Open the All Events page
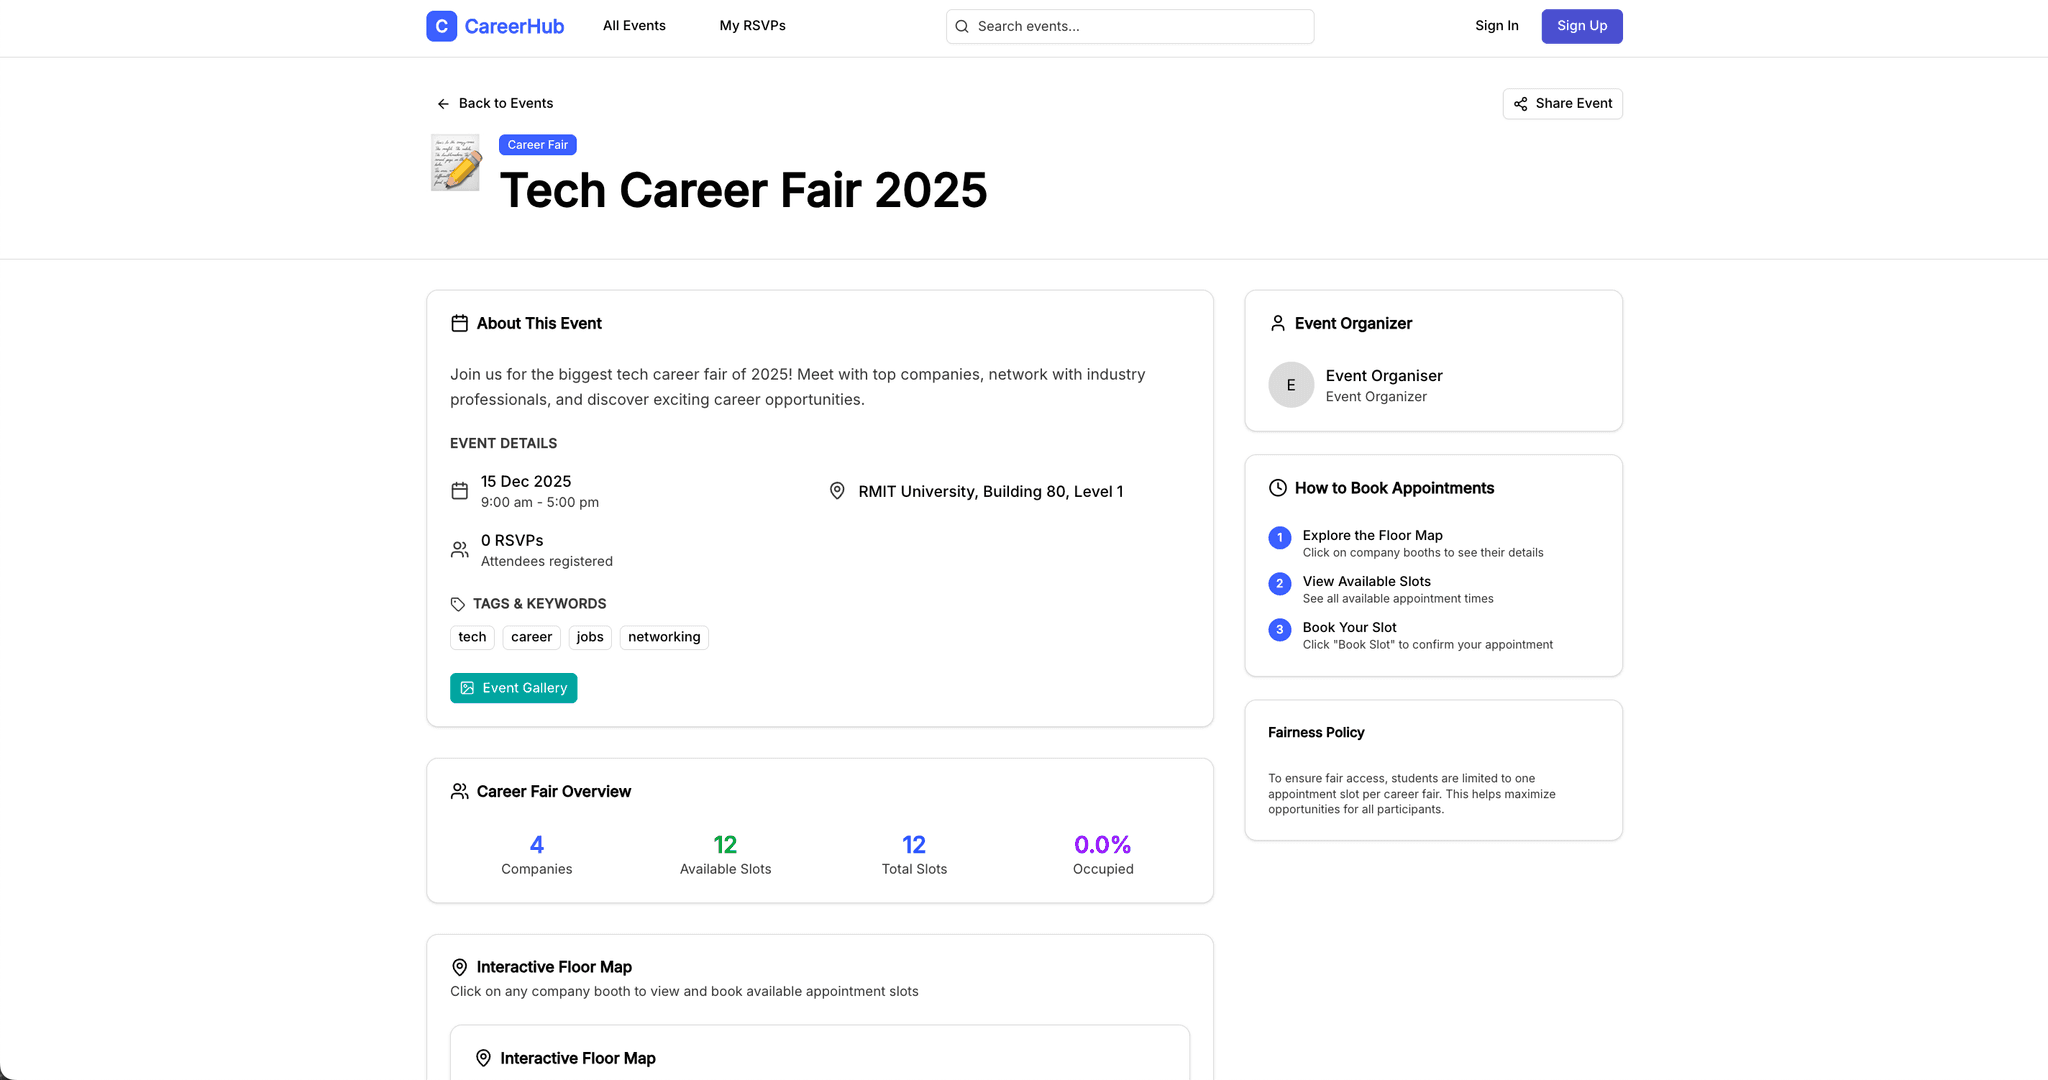 [633, 26]
